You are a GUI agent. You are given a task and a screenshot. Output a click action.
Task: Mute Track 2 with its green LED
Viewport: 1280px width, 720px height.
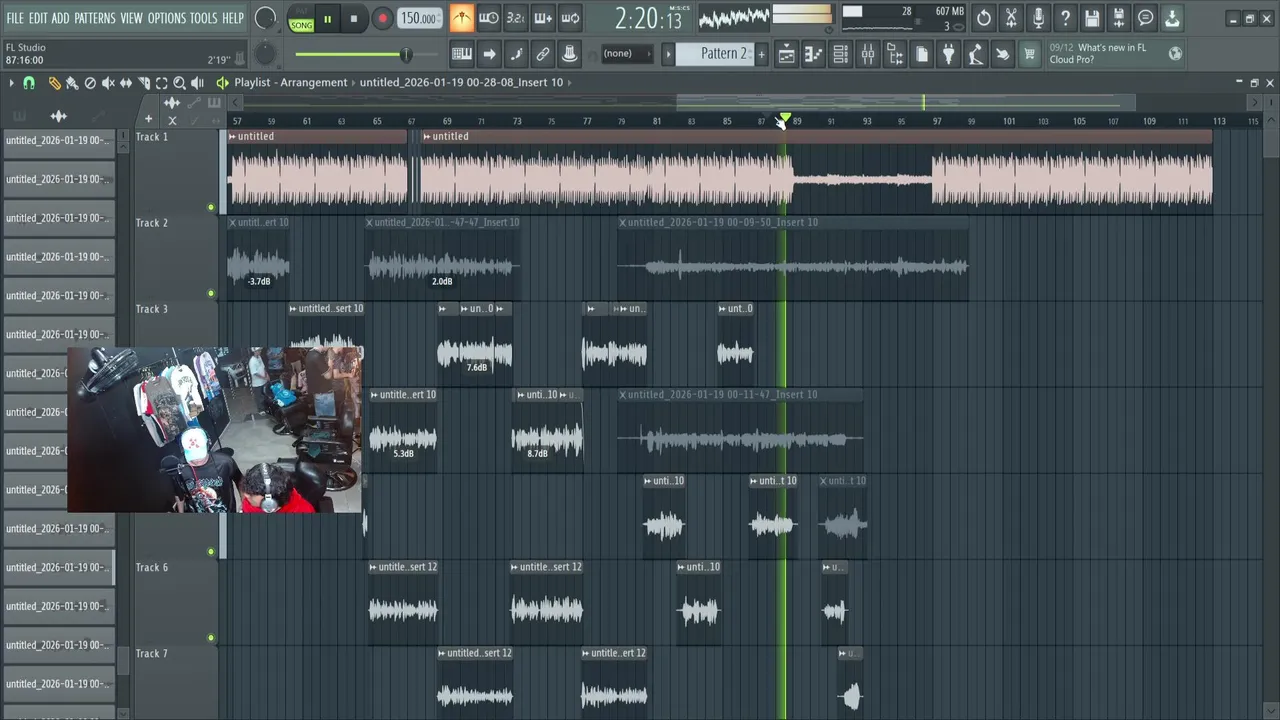(x=211, y=293)
